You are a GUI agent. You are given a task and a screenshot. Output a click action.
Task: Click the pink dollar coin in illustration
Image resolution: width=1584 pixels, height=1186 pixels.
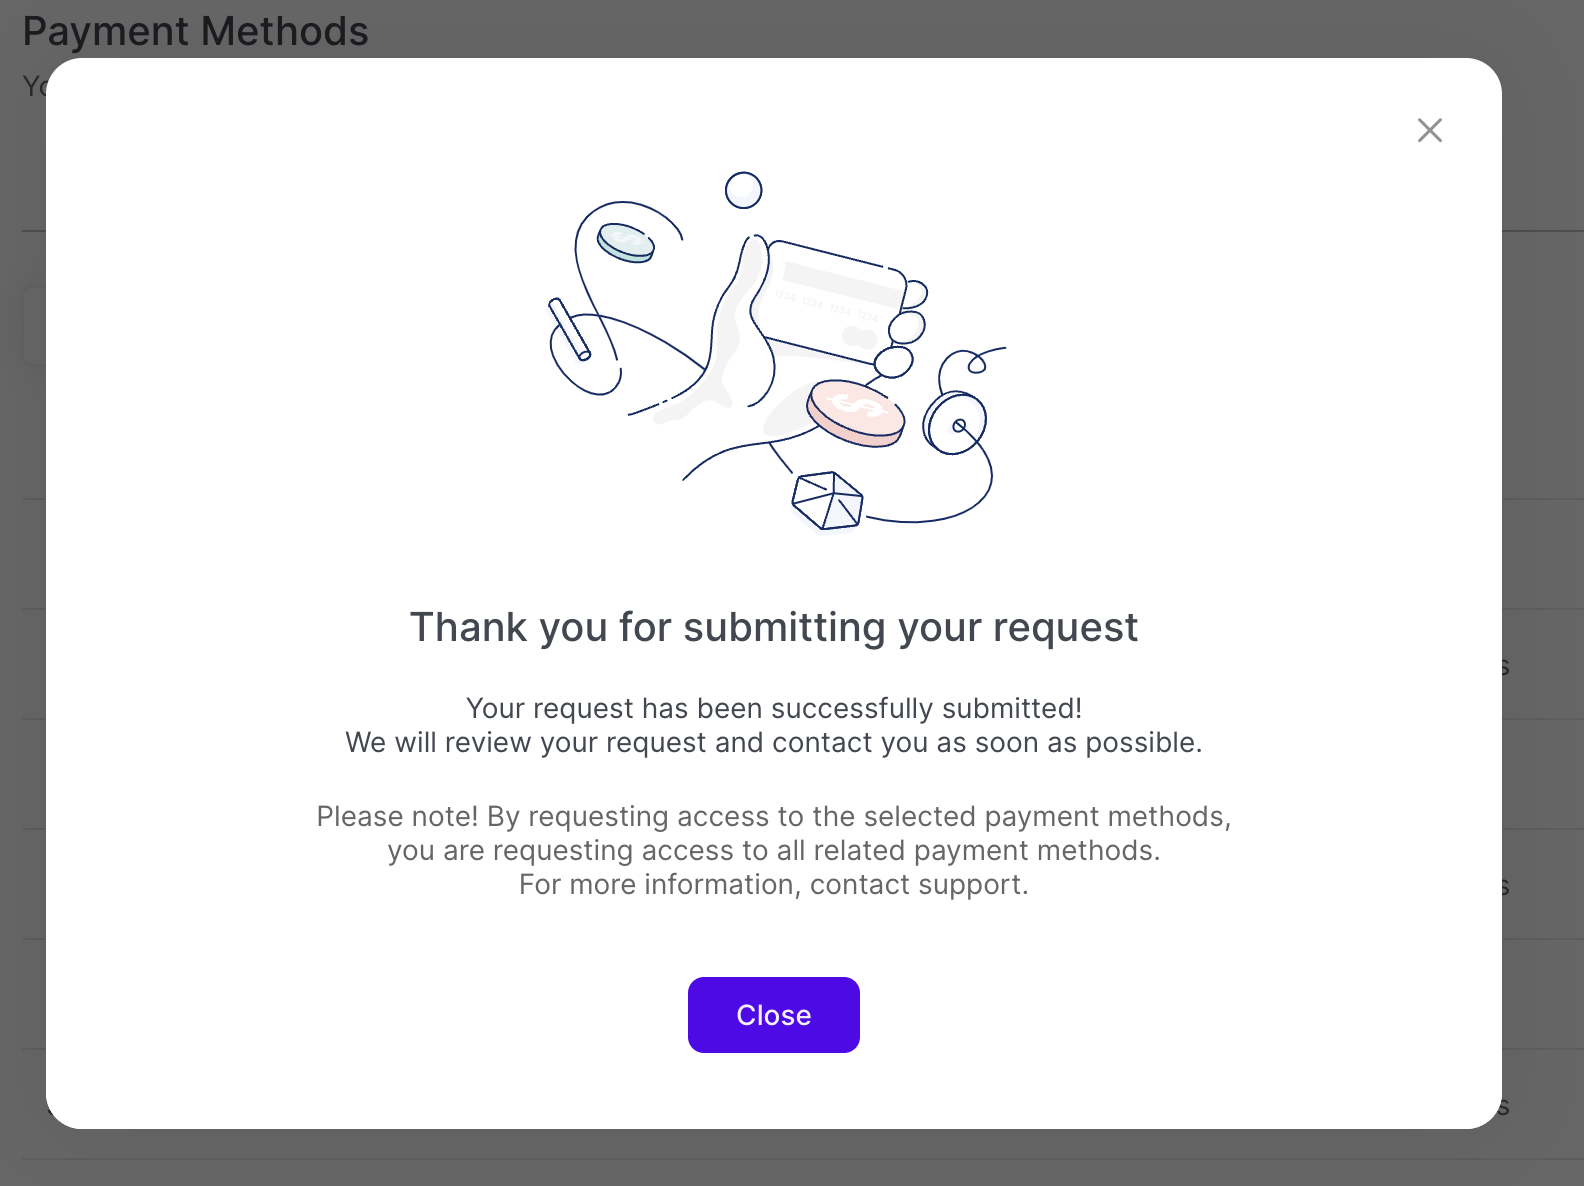tap(855, 411)
